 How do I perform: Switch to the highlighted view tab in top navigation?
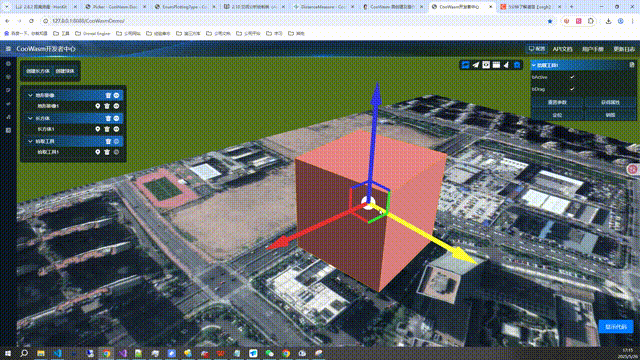click(537, 49)
